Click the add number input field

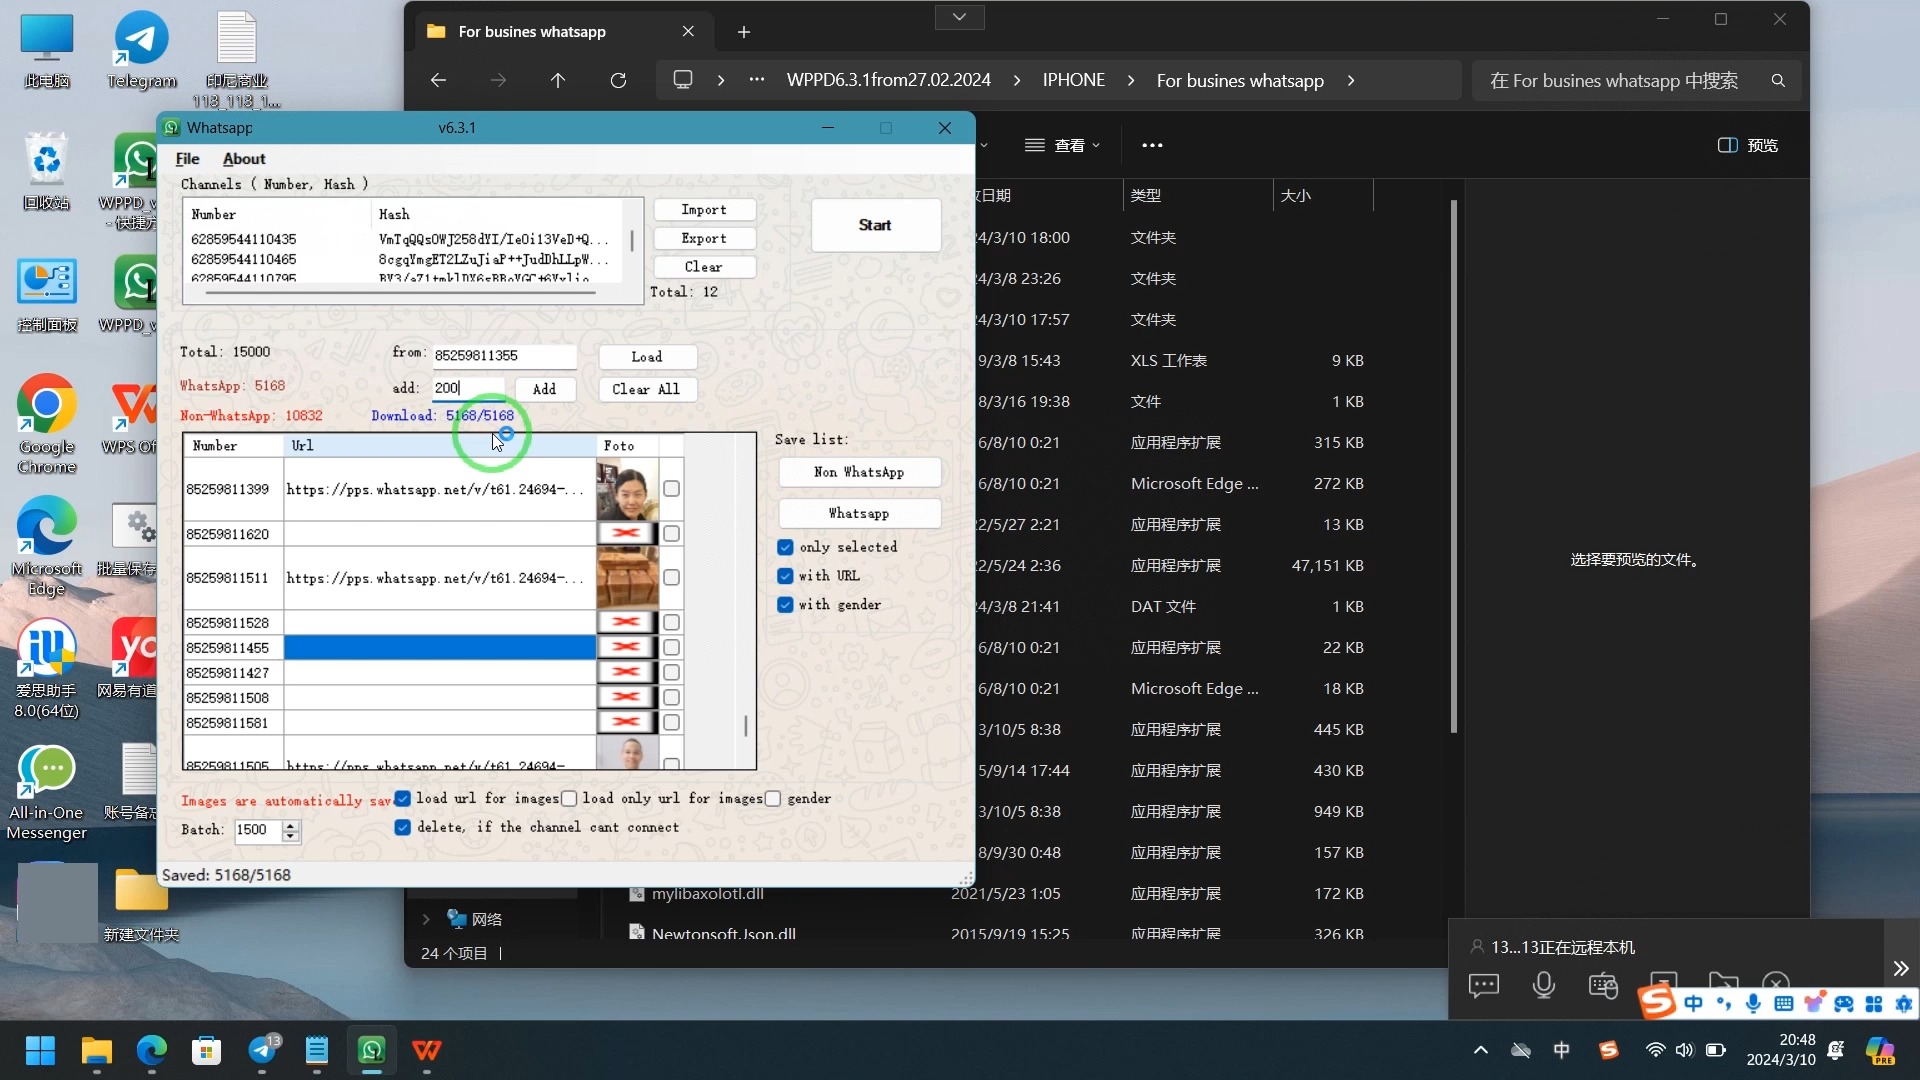471,388
